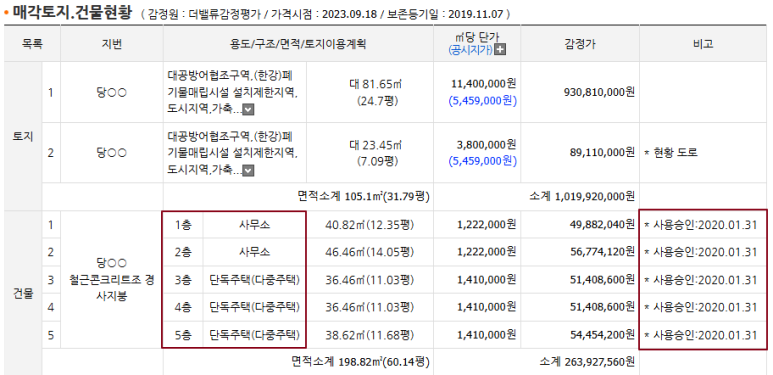
Task: Click 51,408,600원 in the 4층 row
Action: [x=602, y=307]
